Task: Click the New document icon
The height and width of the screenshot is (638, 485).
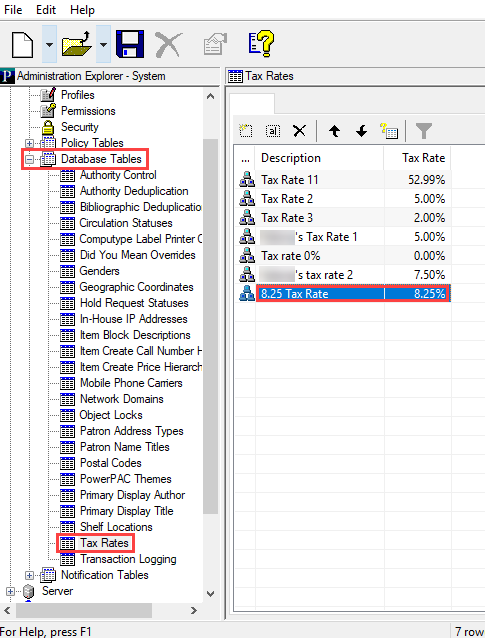Action: 22,44
